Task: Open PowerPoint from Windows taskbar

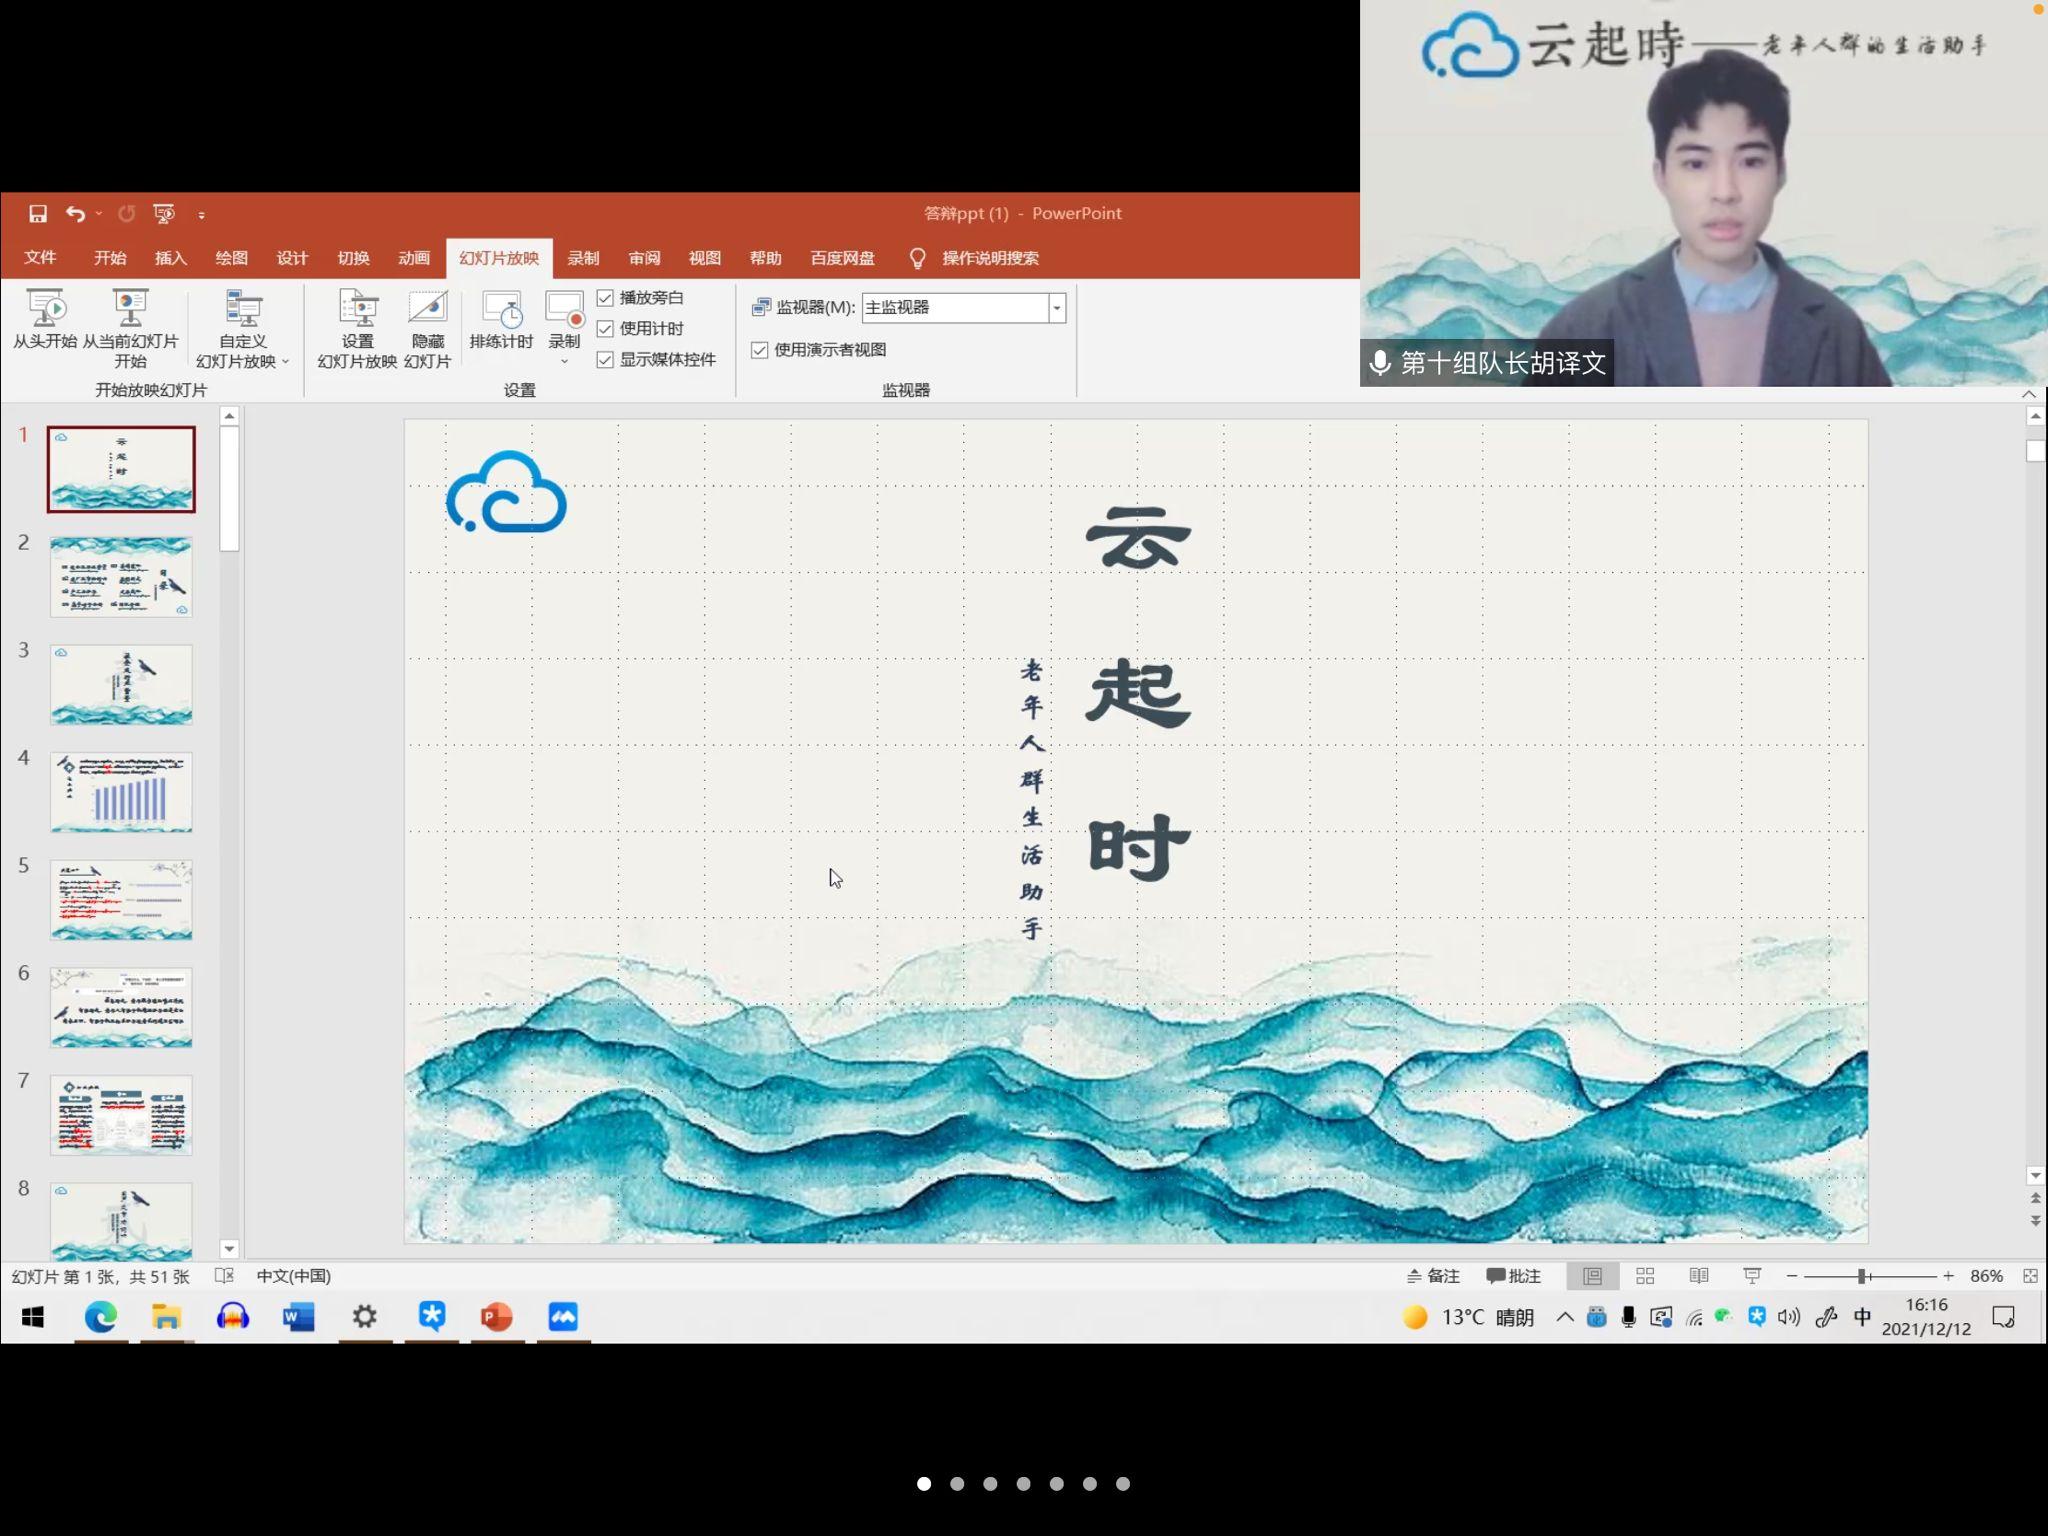Action: 497,1317
